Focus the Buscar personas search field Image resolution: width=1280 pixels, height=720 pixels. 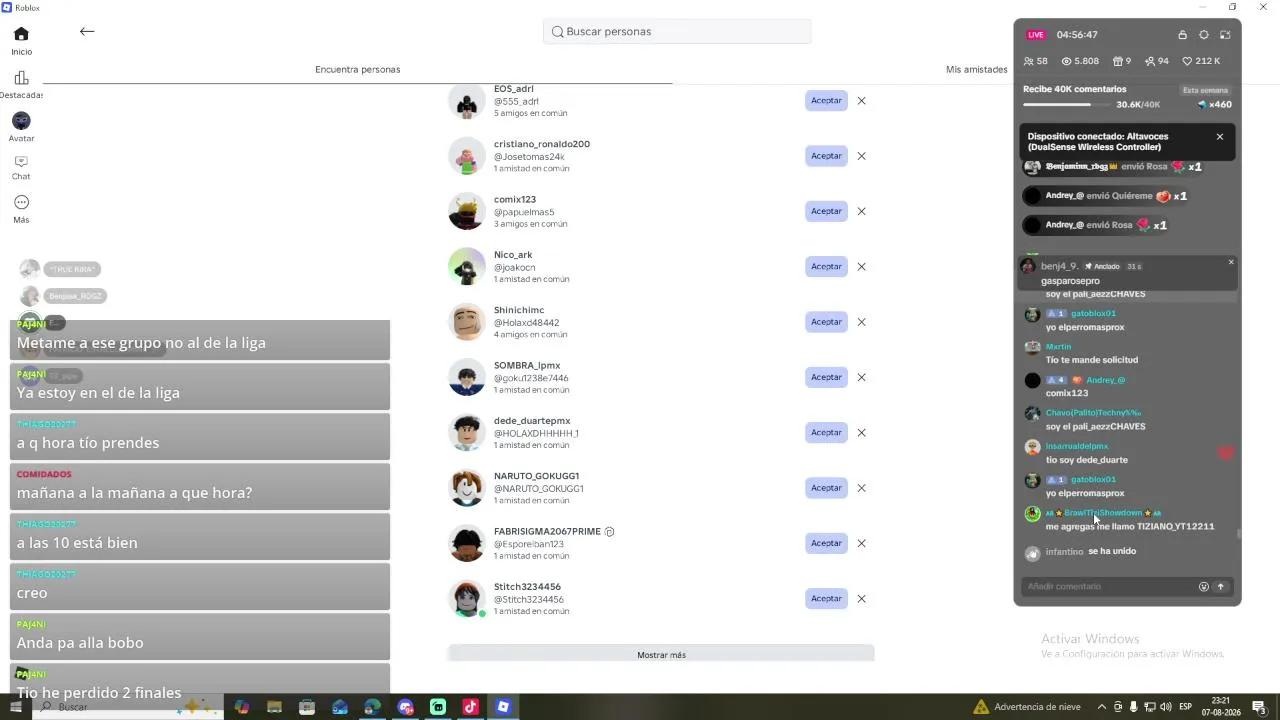pos(677,32)
